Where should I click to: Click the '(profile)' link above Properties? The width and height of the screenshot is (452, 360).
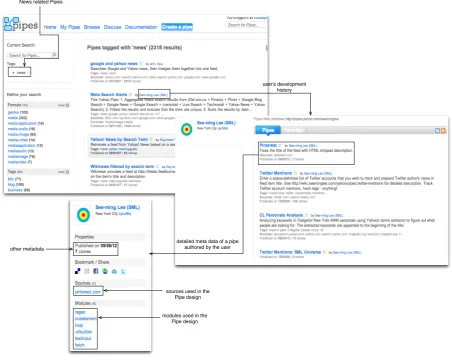click(x=125, y=214)
